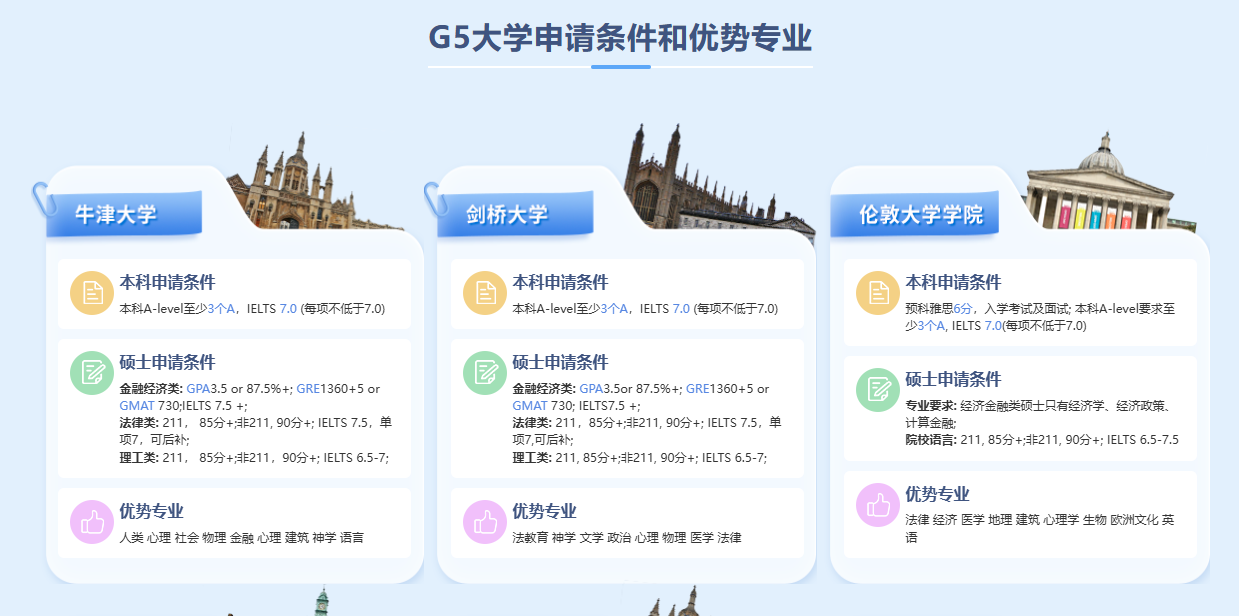Click Cambridge undergraduate requirements document icon
The width and height of the screenshot is (1239, 616).
coord(484,292)
